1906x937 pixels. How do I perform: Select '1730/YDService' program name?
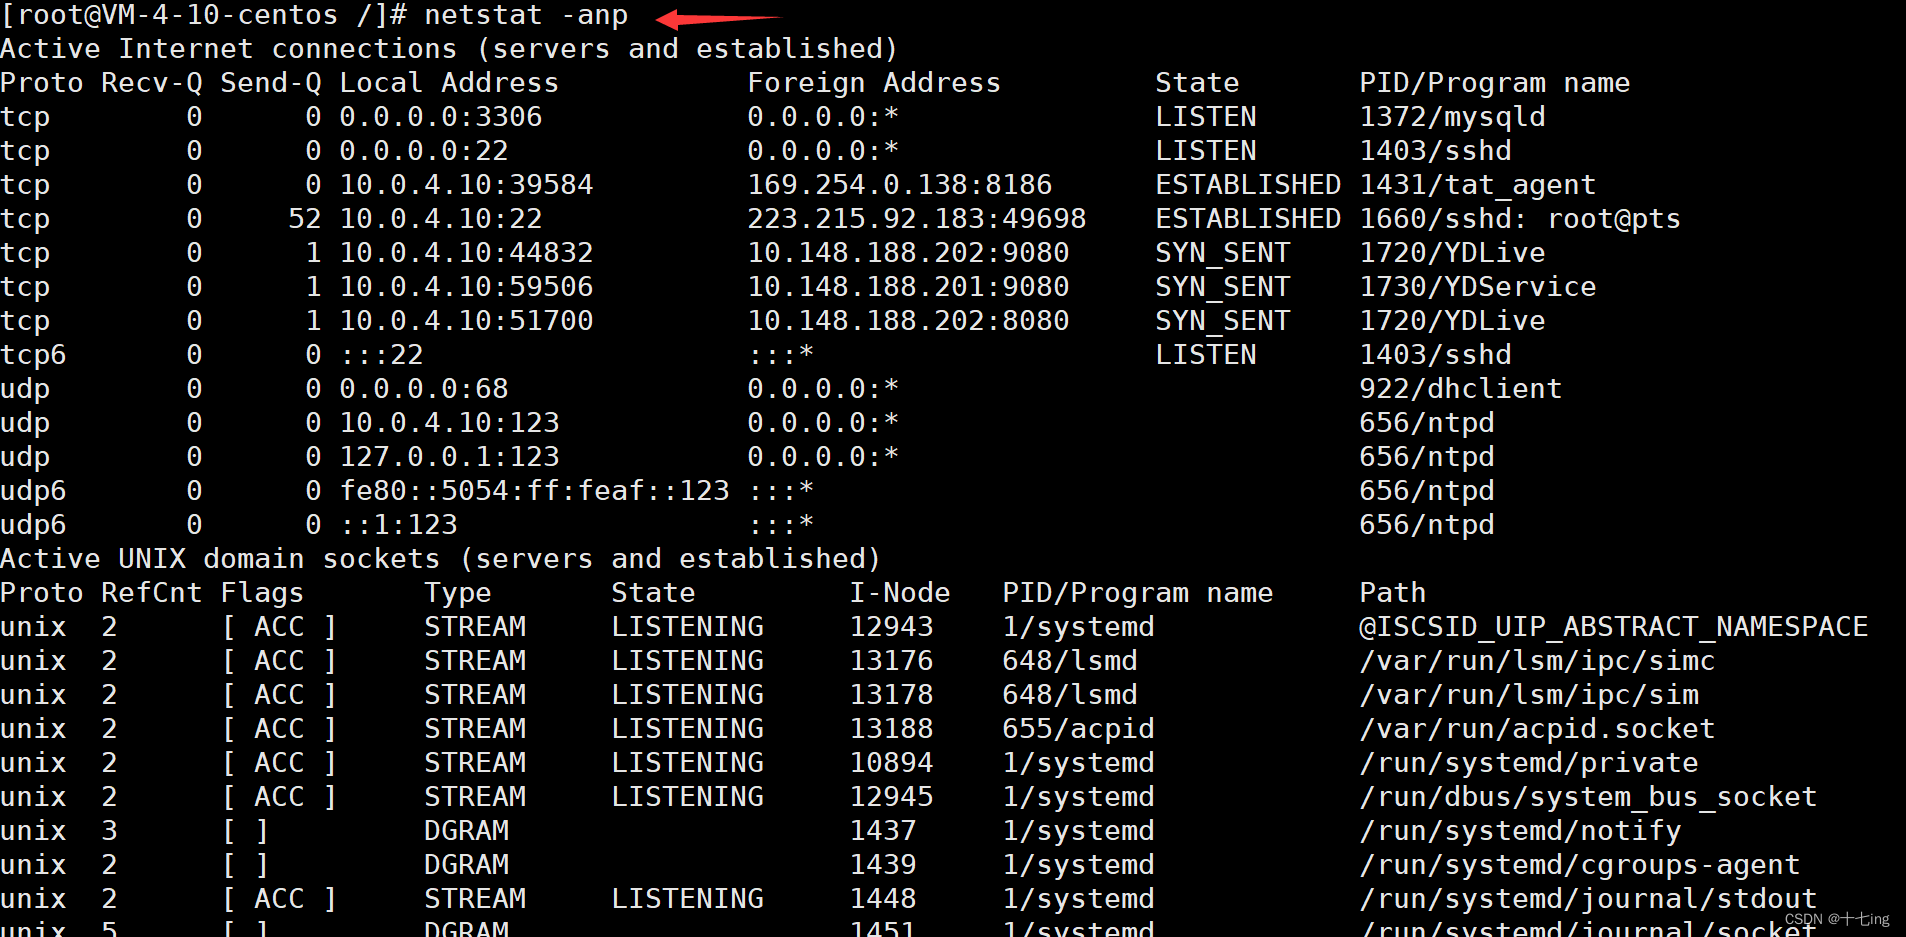pos(1478,287)
